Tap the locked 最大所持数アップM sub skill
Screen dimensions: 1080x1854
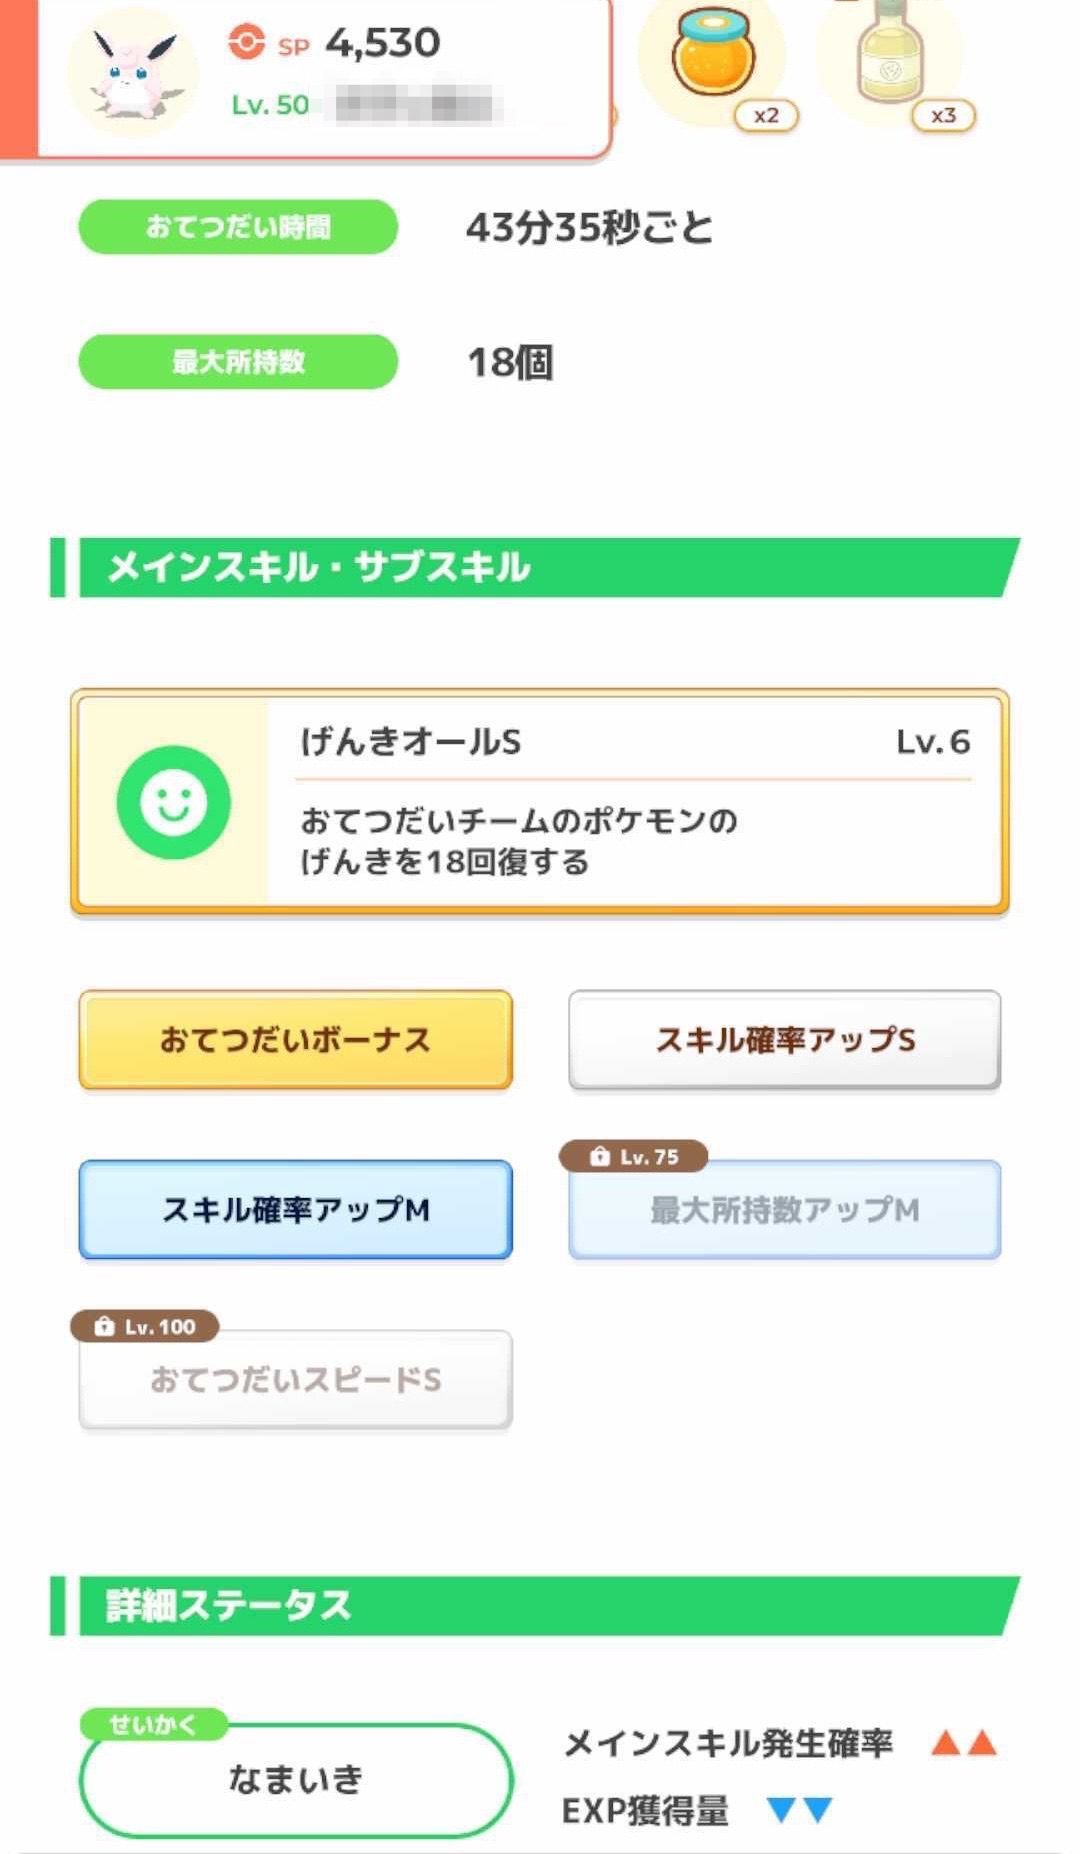pos(785,1210)
